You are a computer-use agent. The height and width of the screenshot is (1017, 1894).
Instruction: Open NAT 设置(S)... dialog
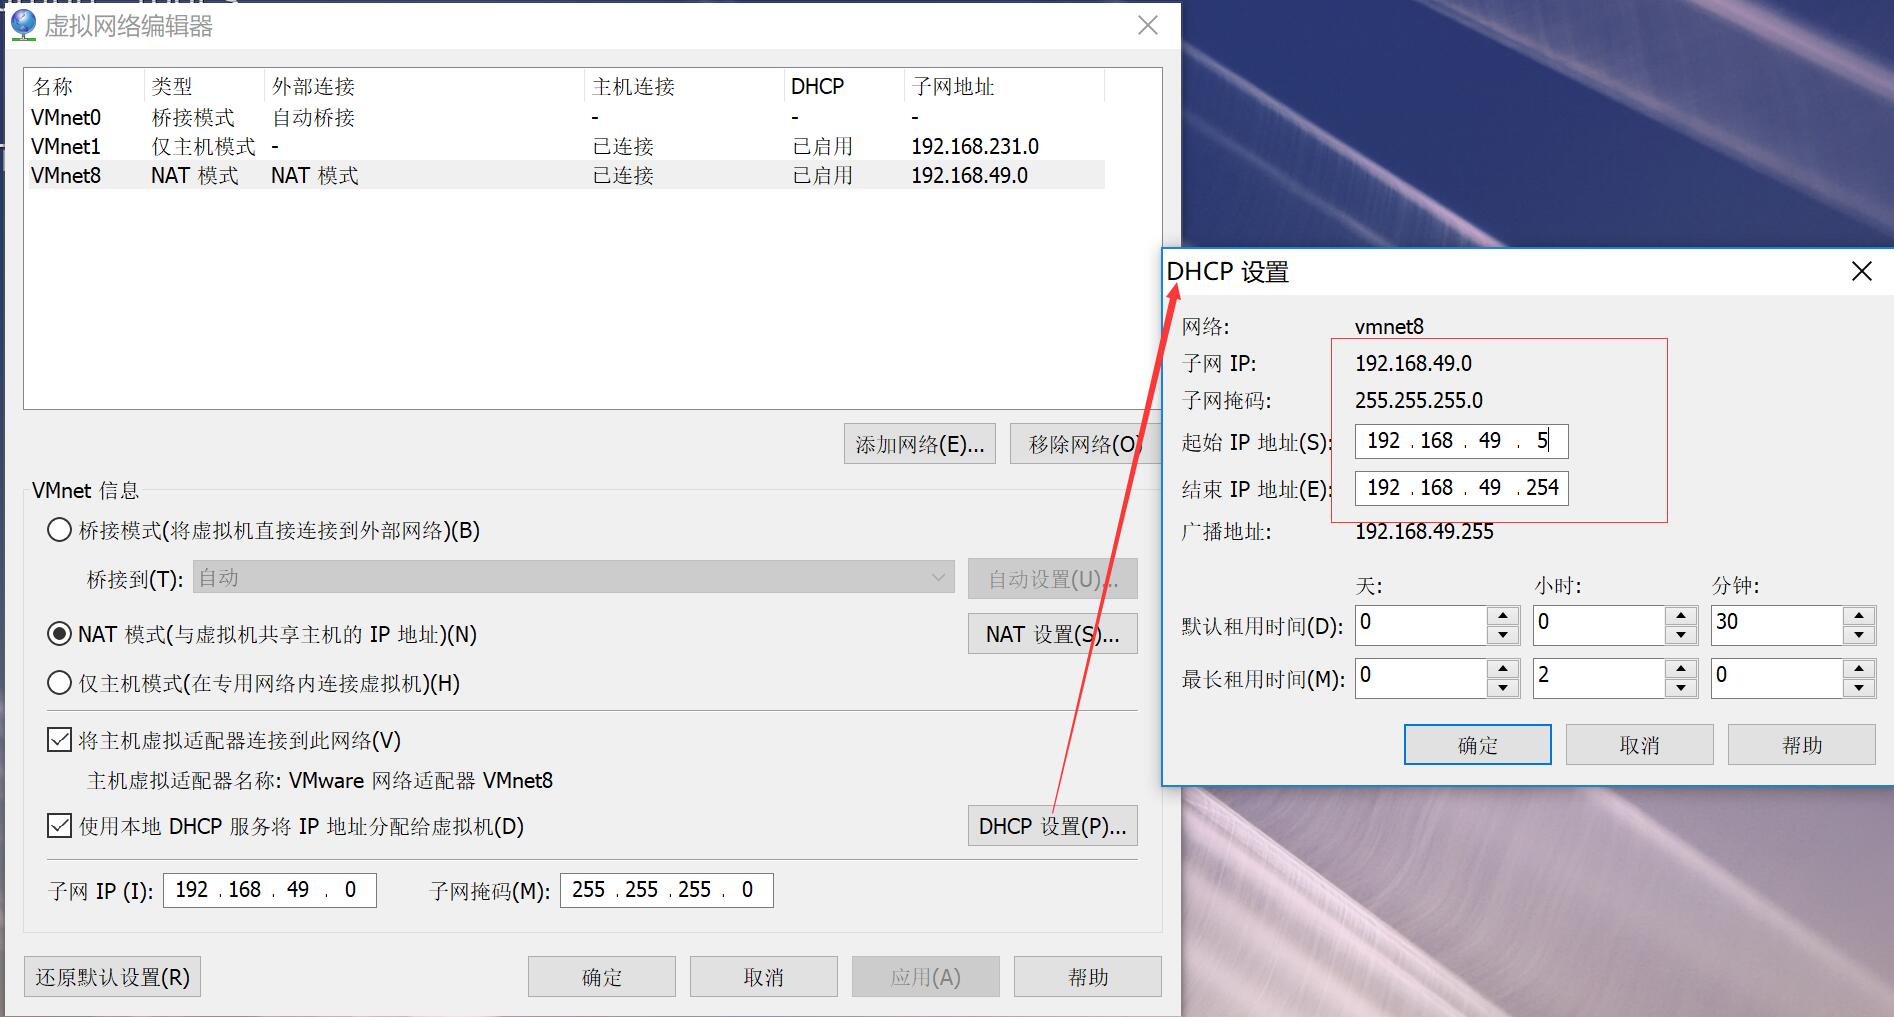pyautogui.click(x=1052, y=634)
